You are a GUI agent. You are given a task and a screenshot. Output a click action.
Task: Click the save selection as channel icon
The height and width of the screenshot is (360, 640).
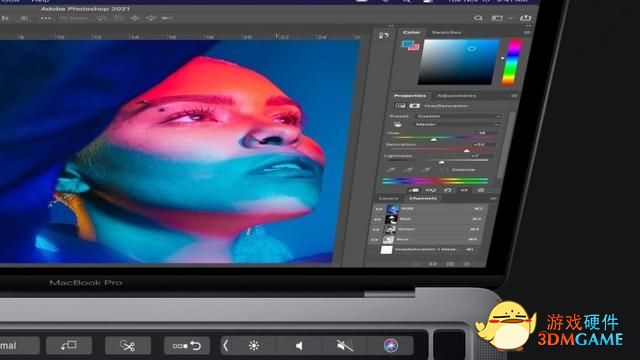433,264
